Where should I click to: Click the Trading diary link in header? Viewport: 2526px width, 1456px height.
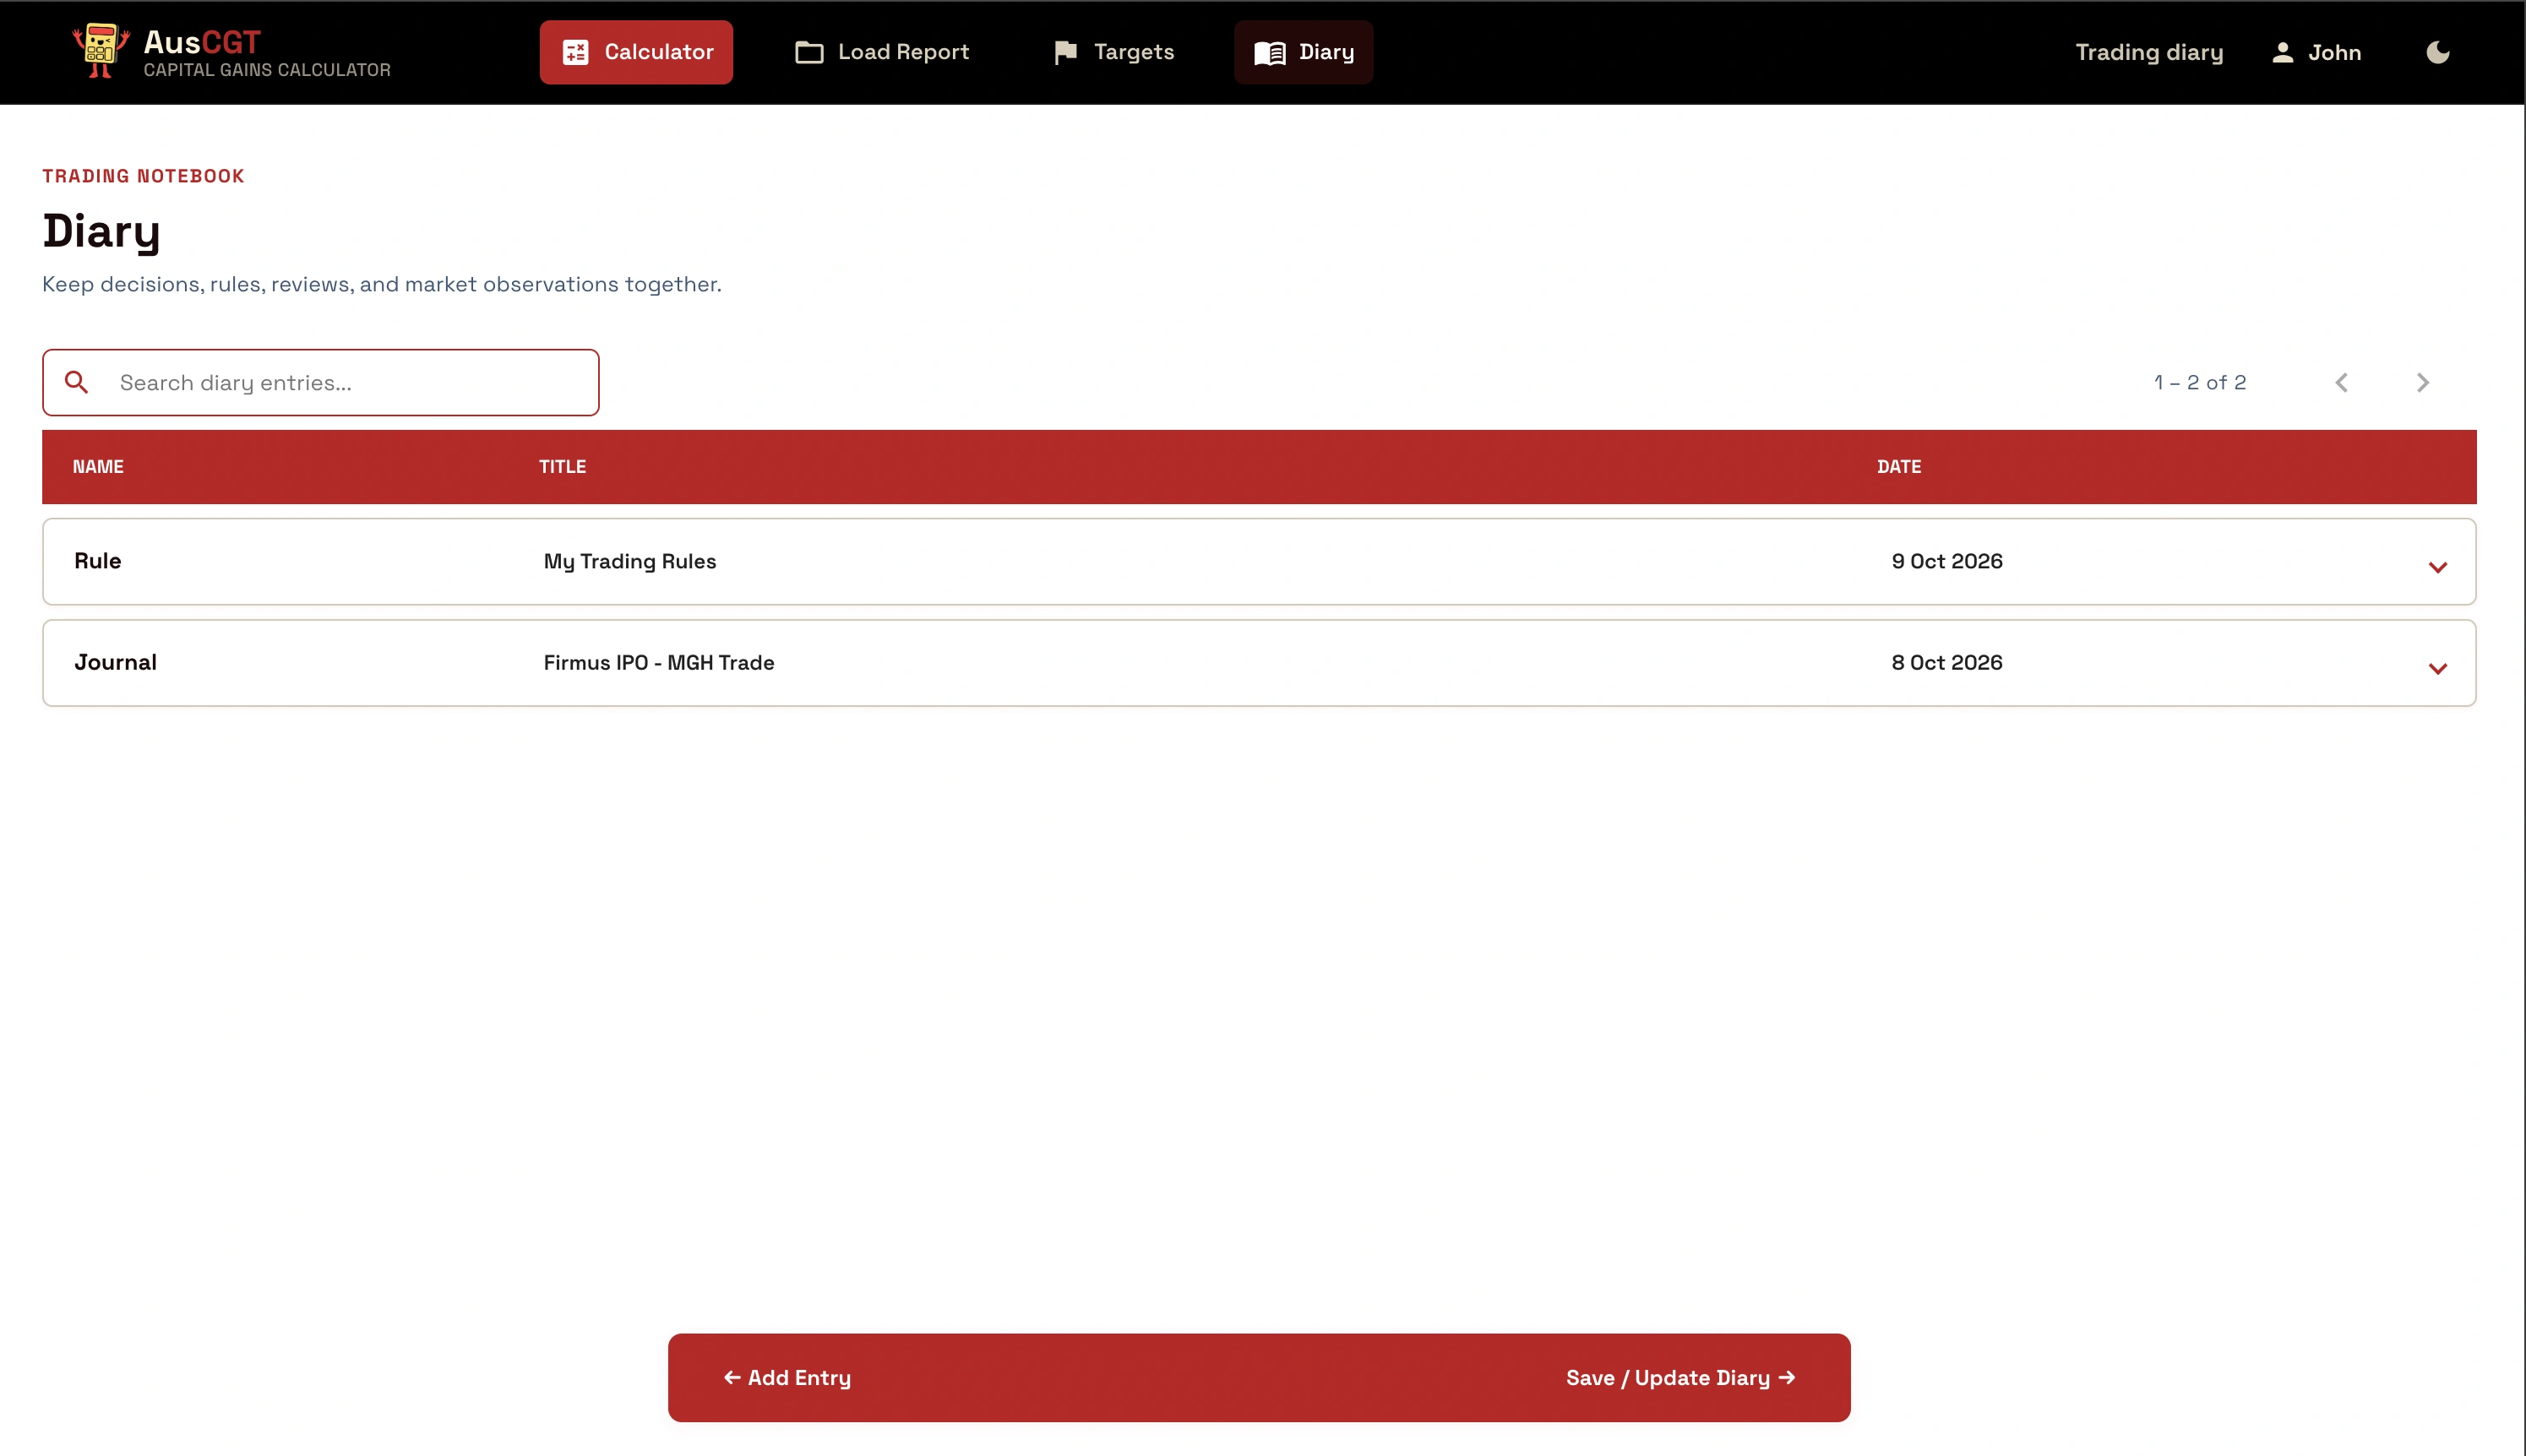tap(2149, 52)
